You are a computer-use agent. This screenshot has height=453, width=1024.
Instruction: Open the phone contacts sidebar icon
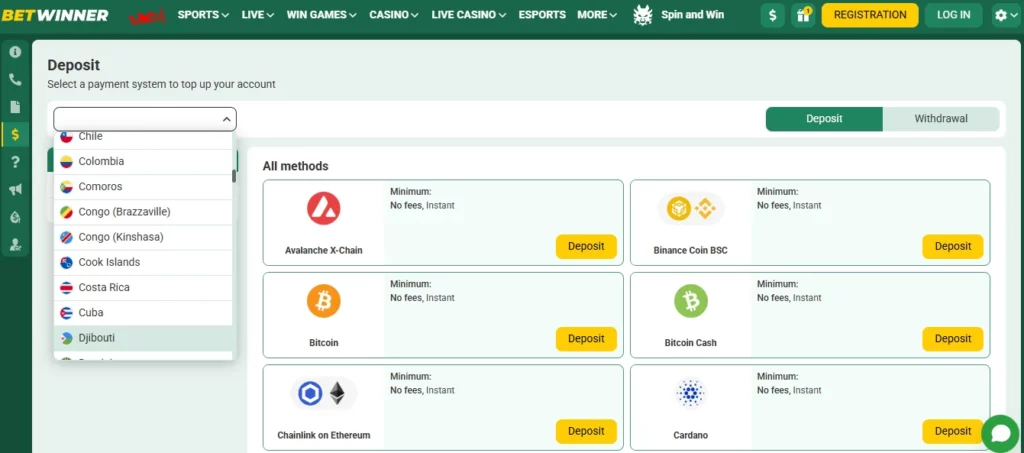15,79
